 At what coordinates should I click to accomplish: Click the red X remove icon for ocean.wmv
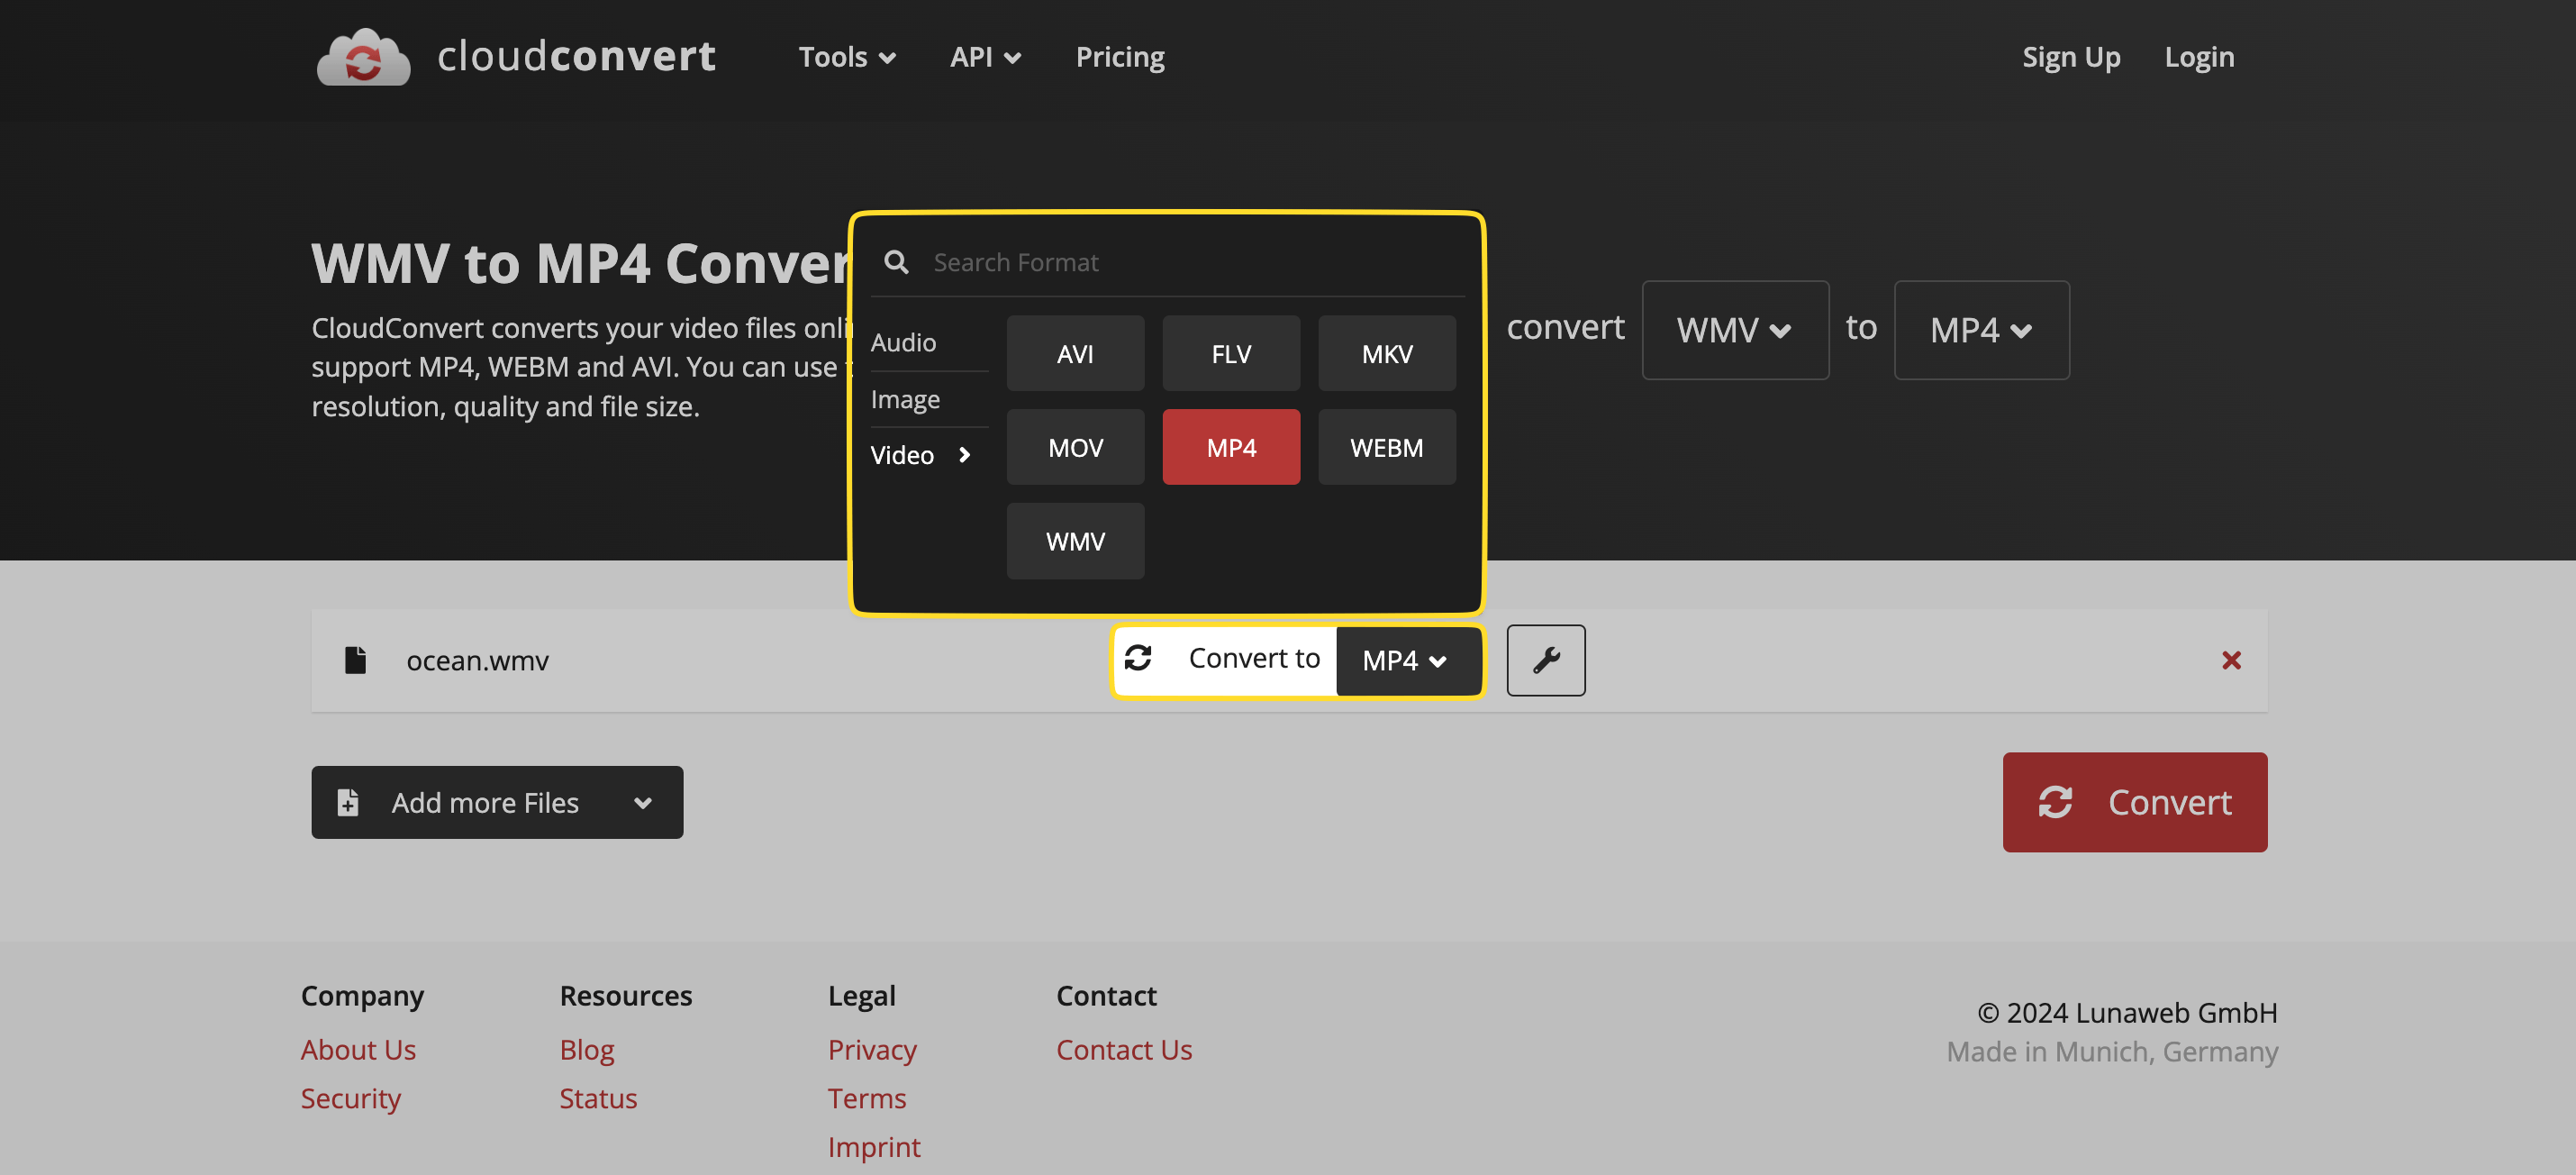[x=2231, y=659]
